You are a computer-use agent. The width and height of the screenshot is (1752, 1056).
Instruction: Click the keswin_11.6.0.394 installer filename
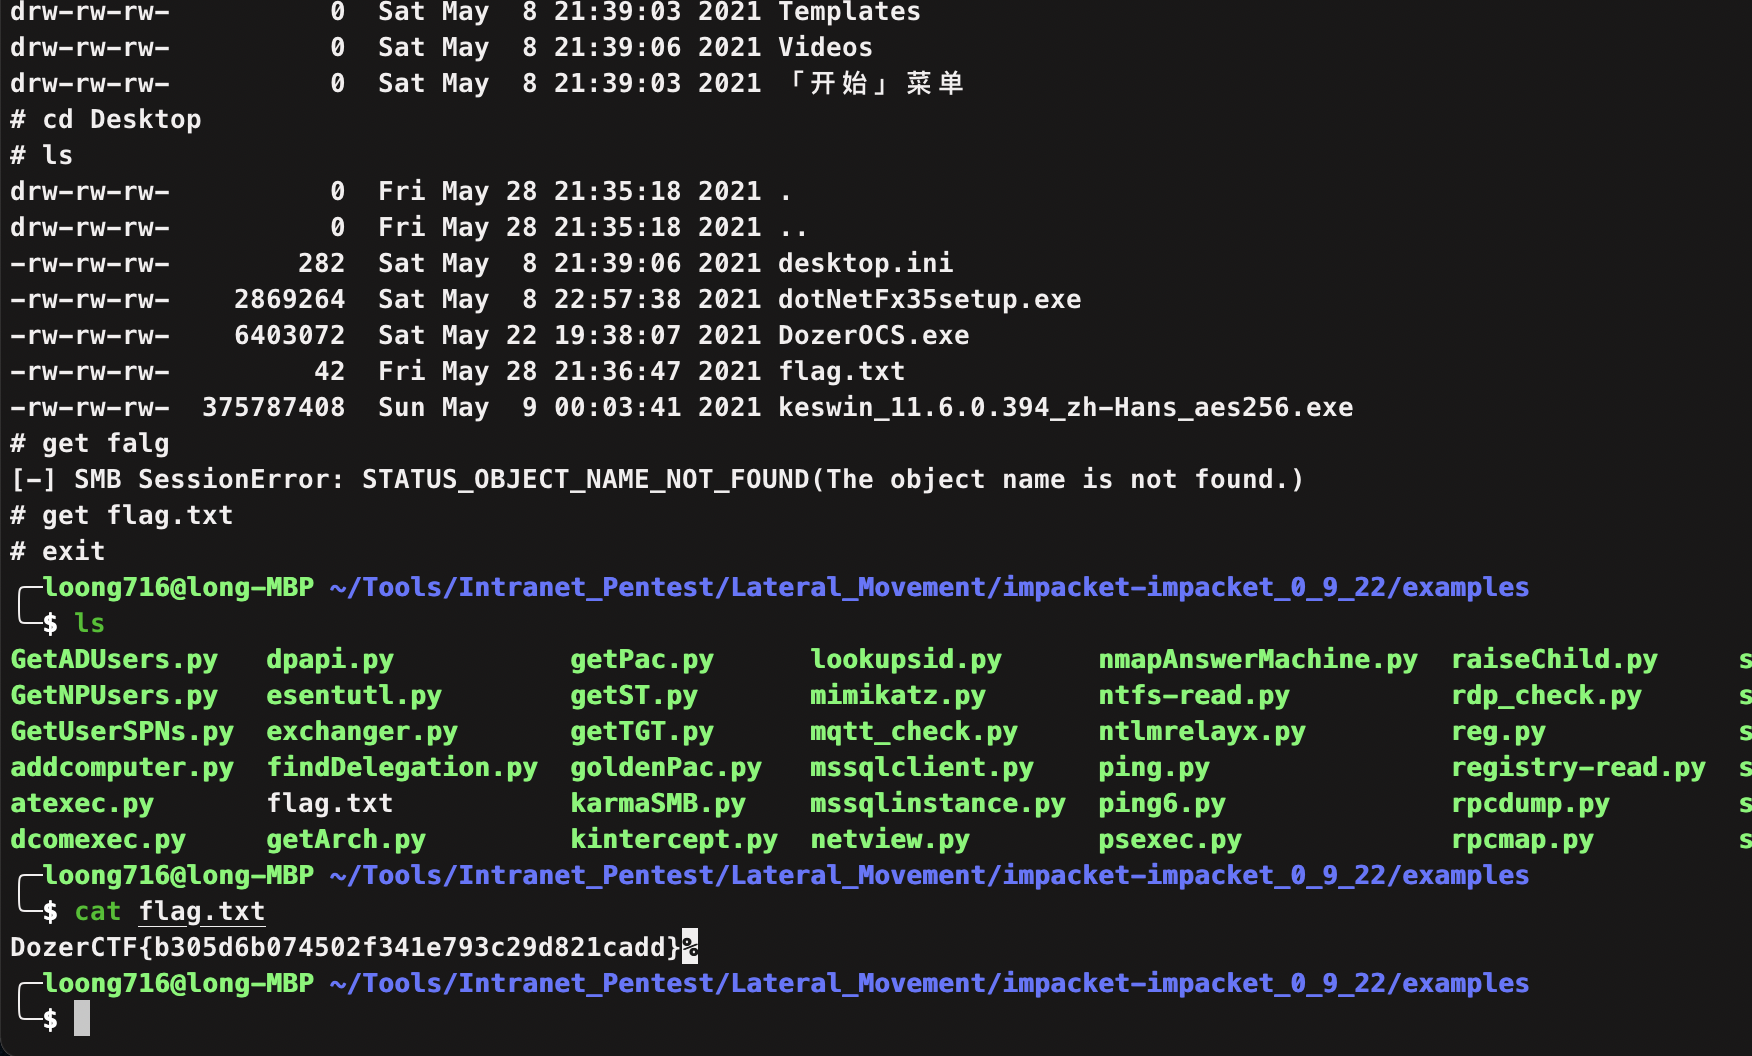click(1065, 407)
